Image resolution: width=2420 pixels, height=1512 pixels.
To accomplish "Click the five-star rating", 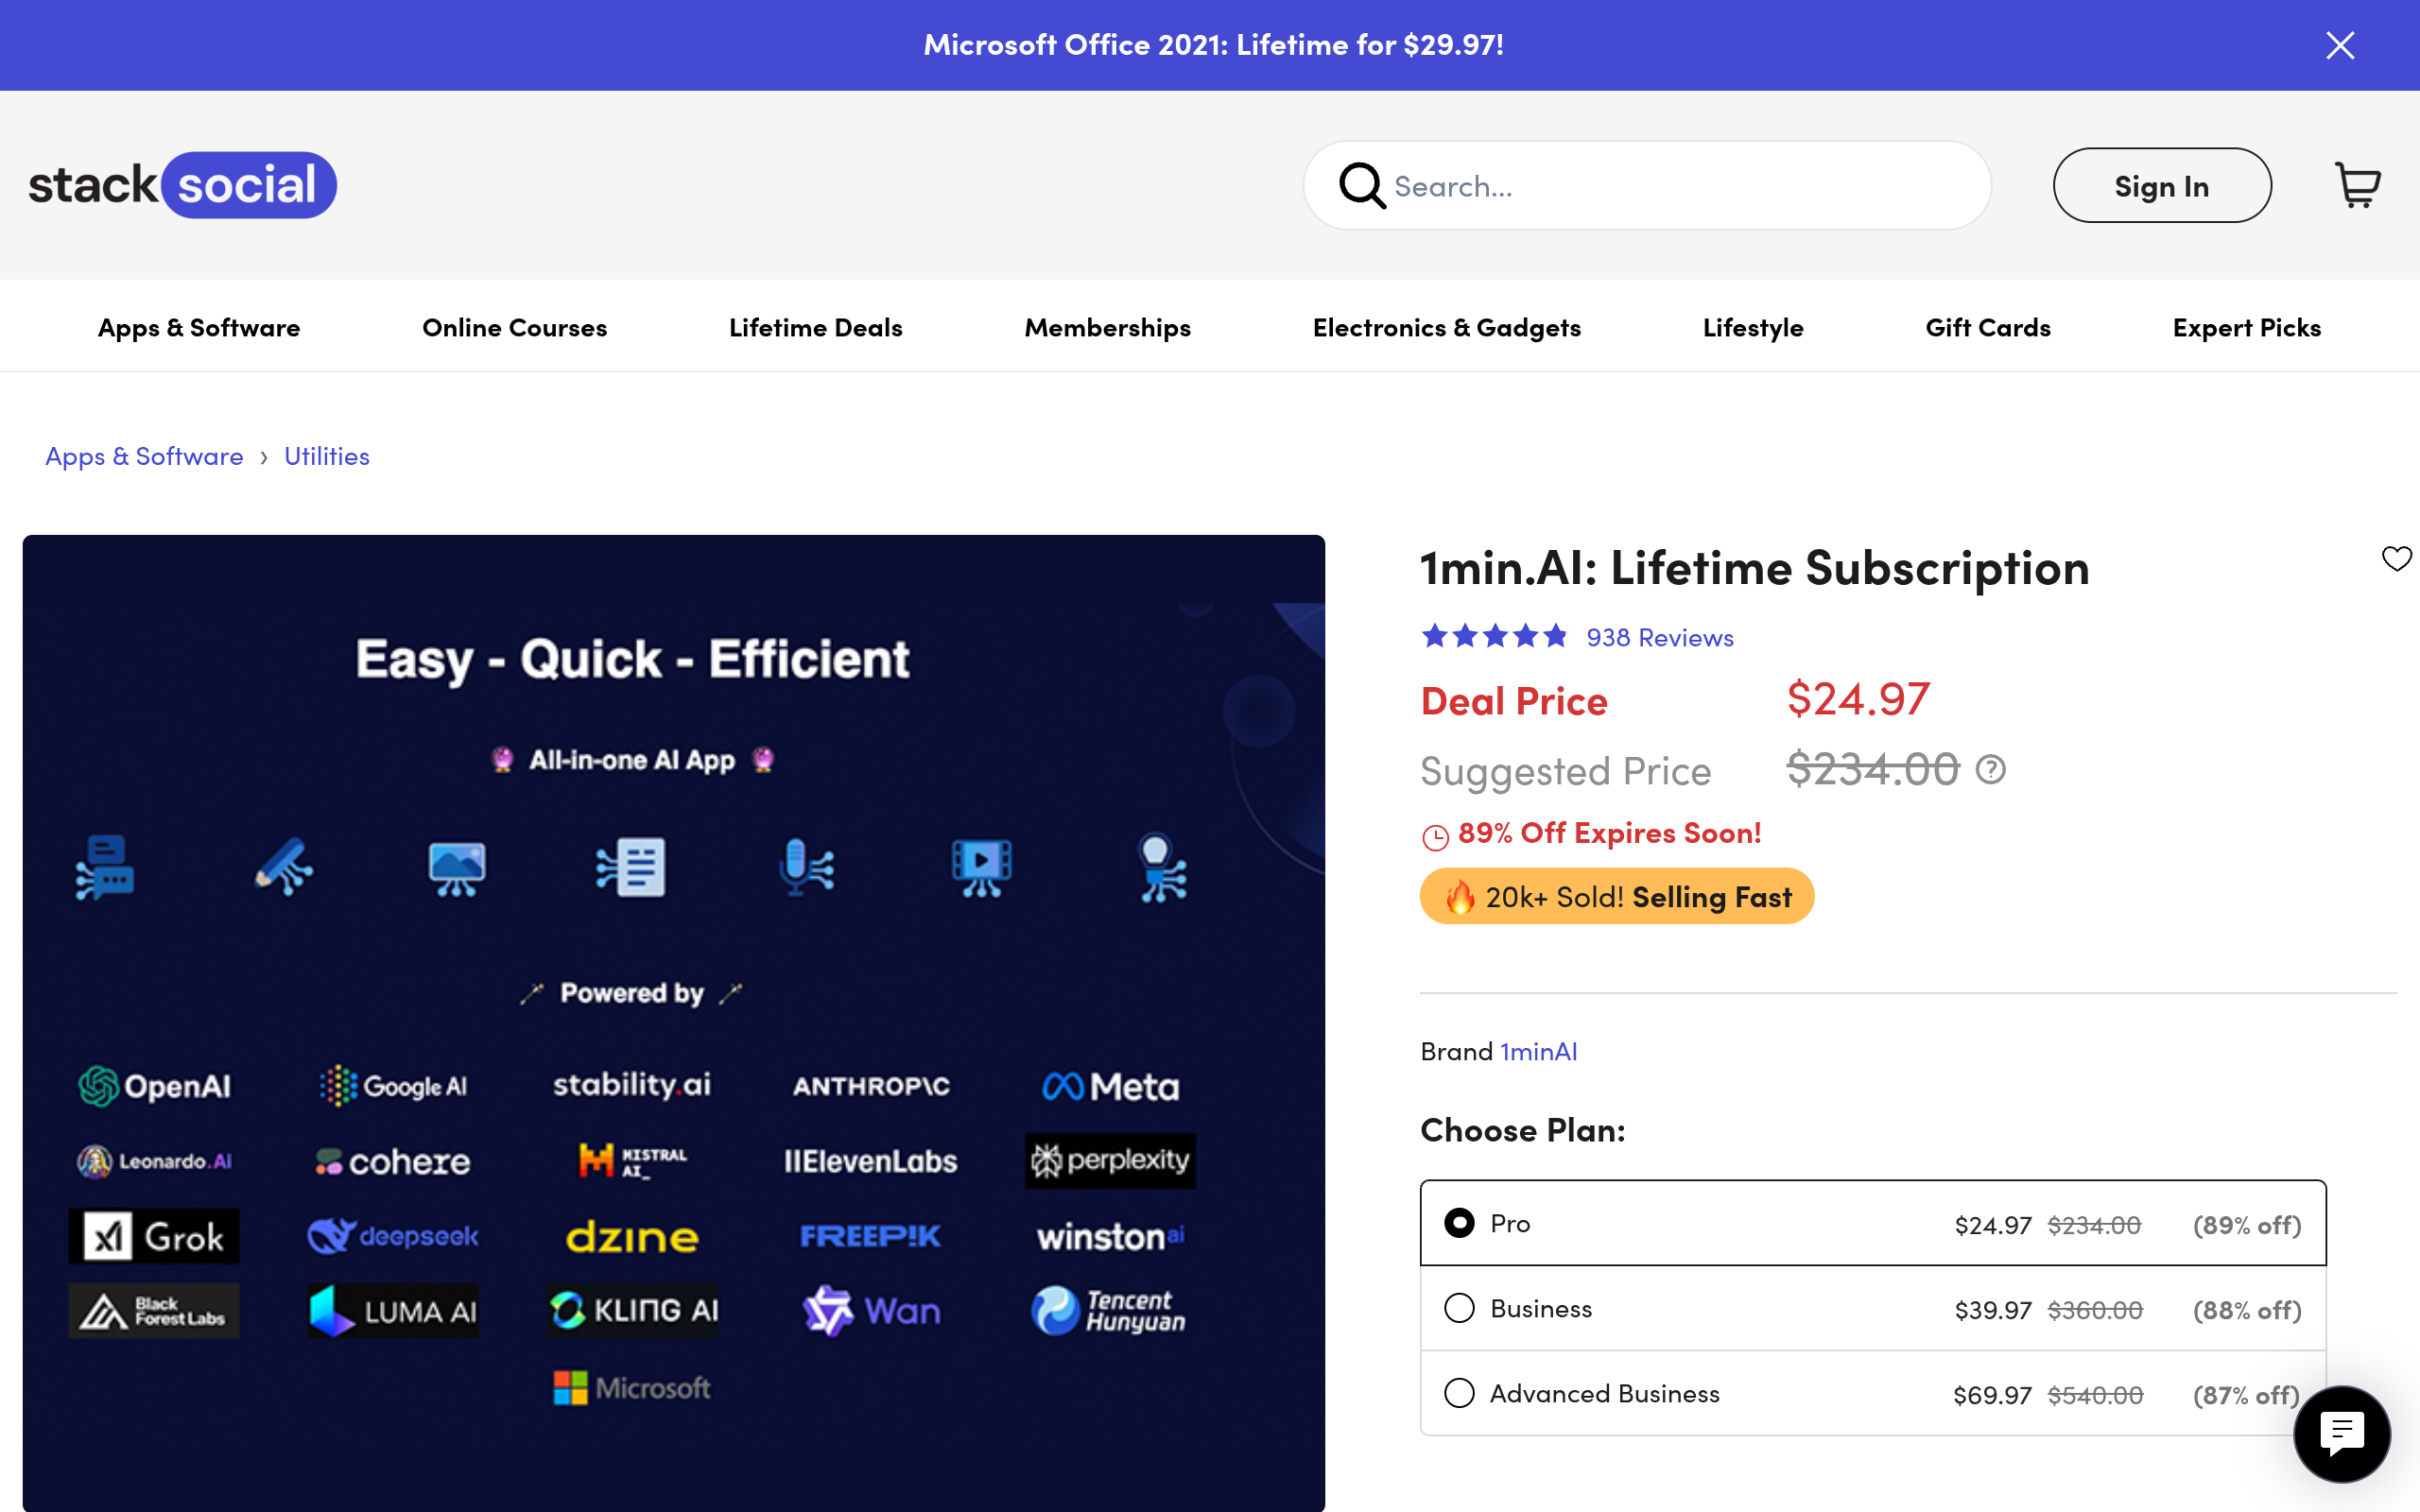I will (1494, 636).
